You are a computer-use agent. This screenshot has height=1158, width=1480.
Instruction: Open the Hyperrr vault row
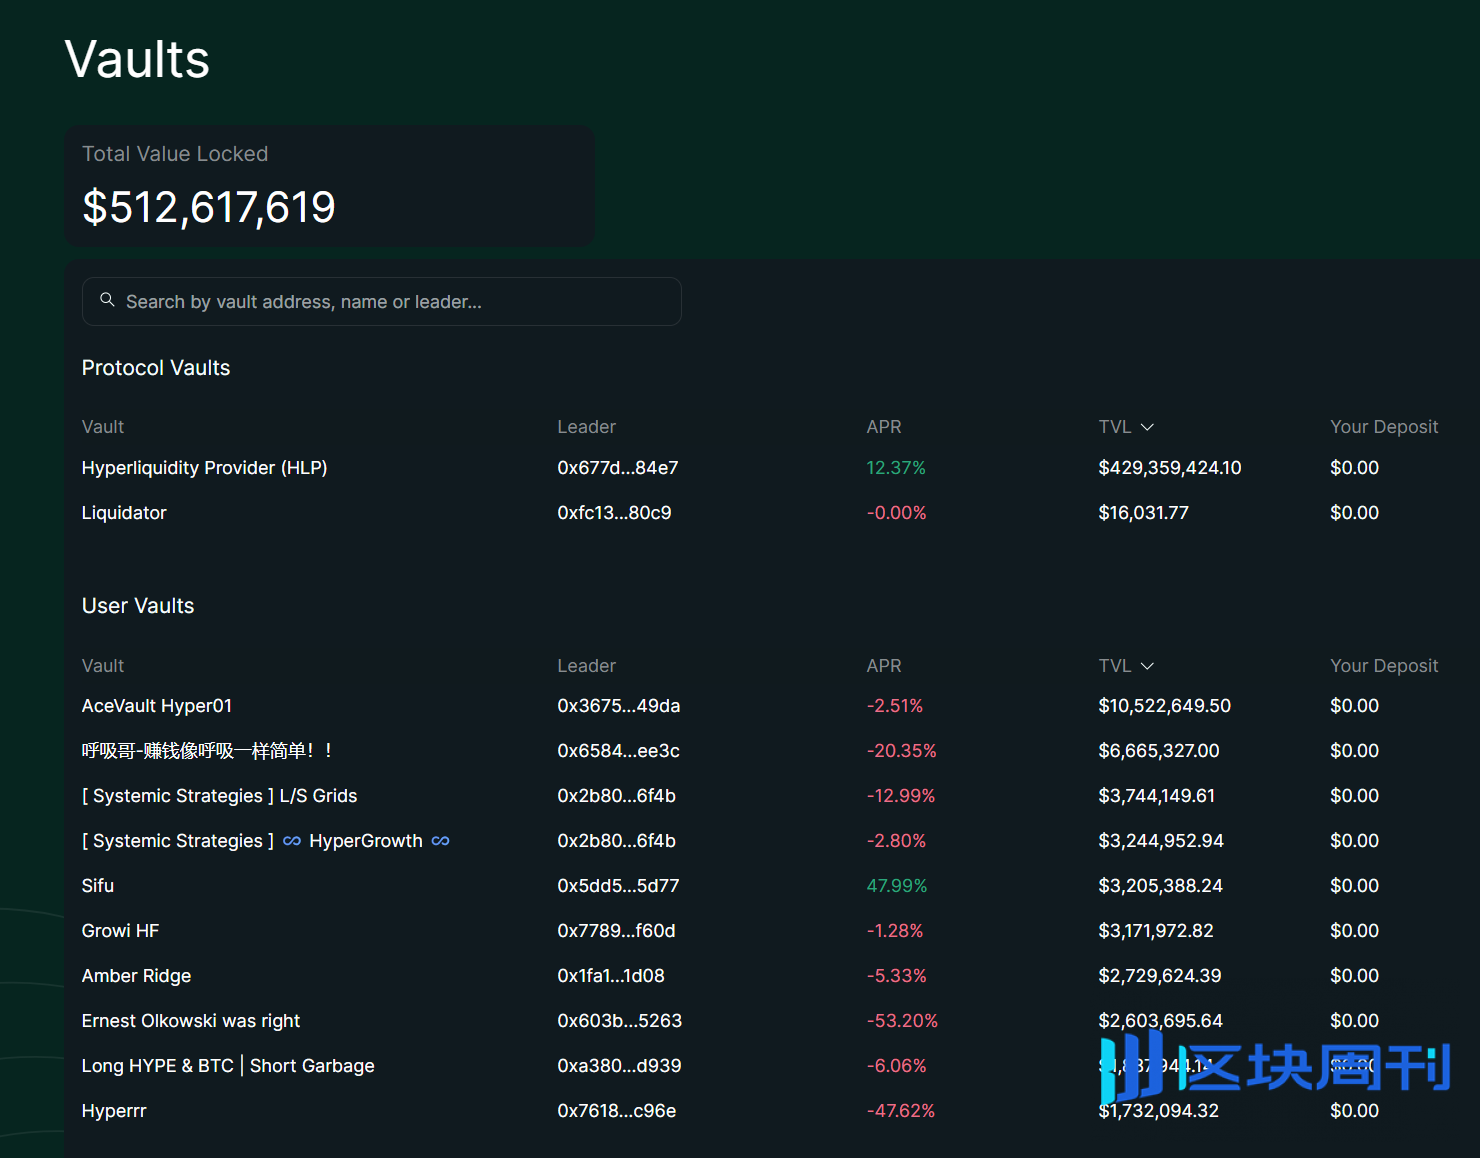click(114, 1111)
